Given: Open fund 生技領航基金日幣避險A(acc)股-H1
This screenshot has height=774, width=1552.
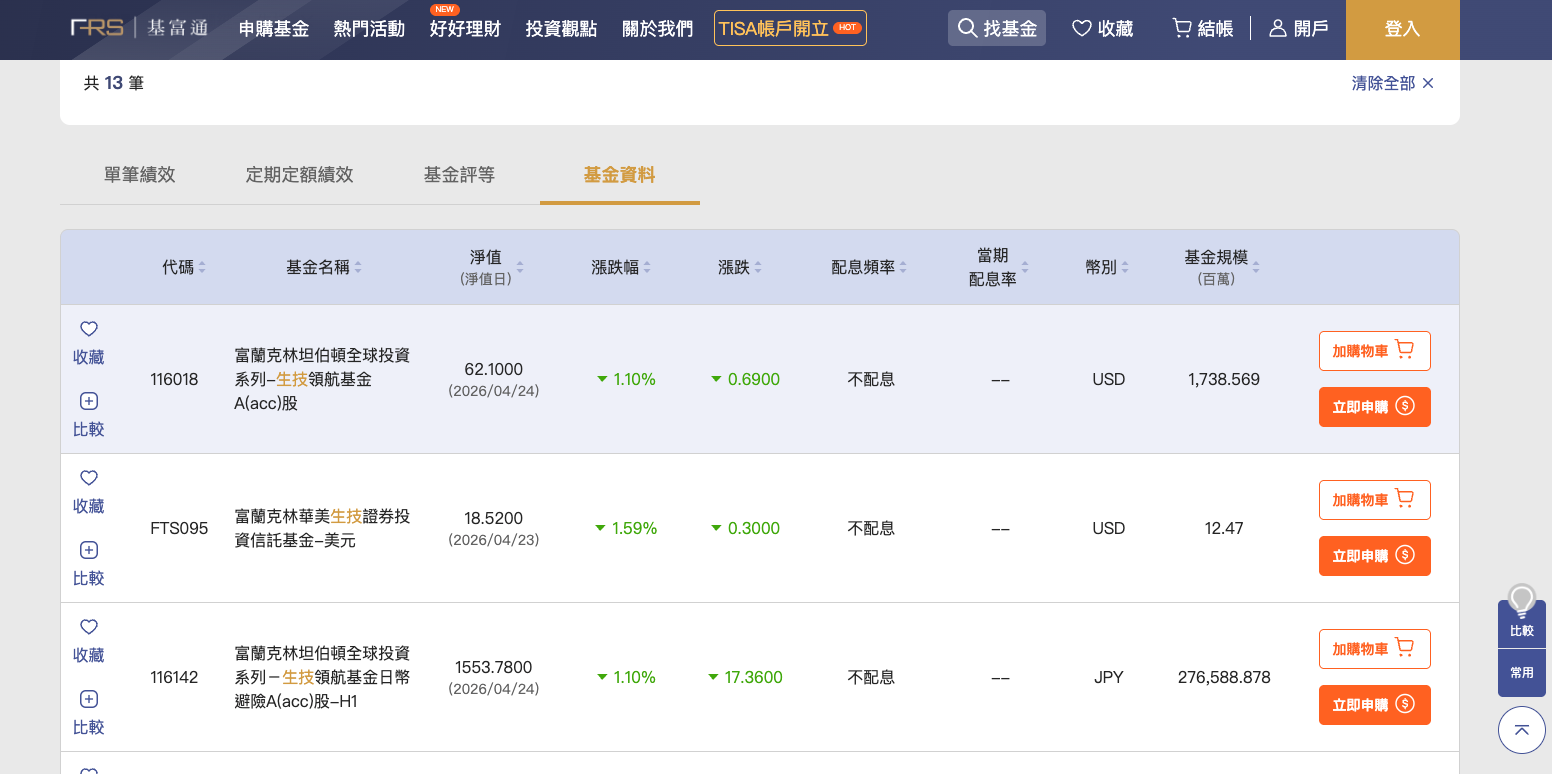Looking at the screenshot, I should pyautogui.click(x=322, y=678).
